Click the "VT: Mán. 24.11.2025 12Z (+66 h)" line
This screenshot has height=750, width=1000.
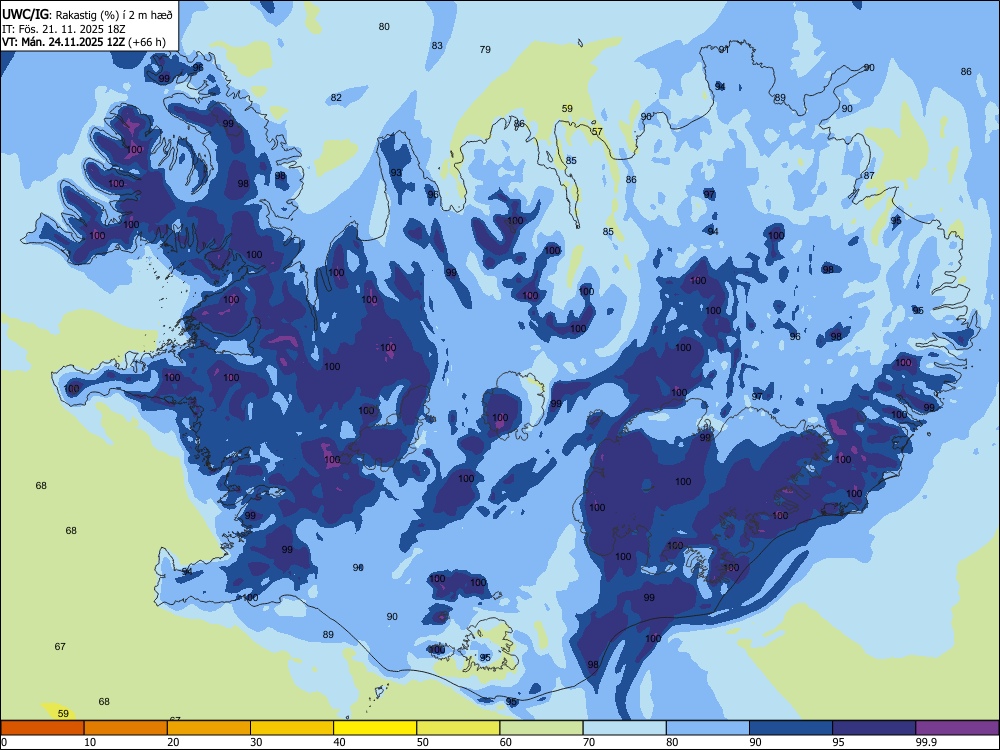[x=84, y=43]
